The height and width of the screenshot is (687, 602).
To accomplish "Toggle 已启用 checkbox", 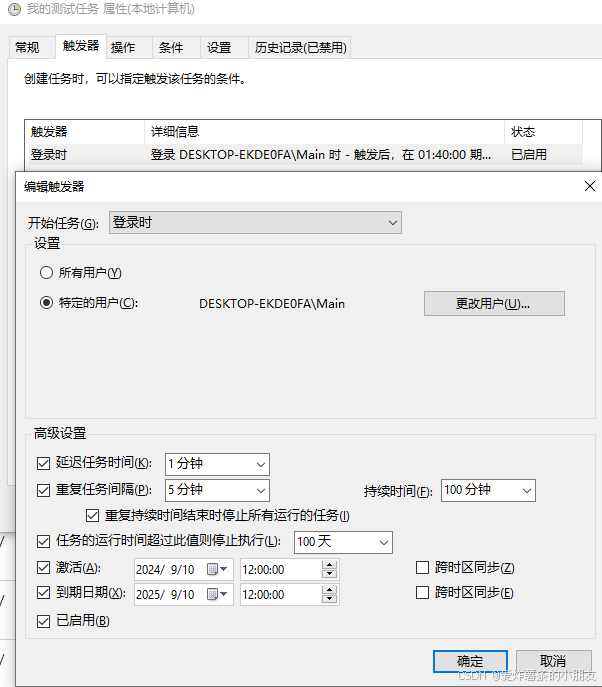I will pos(43,621).
